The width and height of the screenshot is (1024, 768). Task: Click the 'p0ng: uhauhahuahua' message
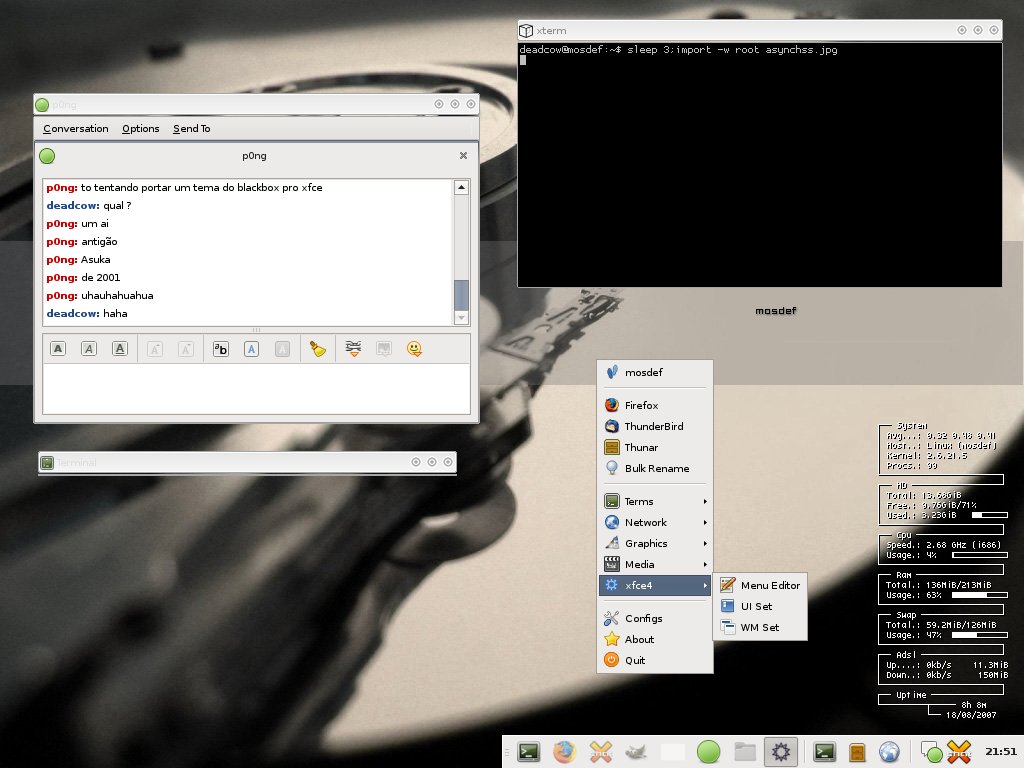pos(100,295)
